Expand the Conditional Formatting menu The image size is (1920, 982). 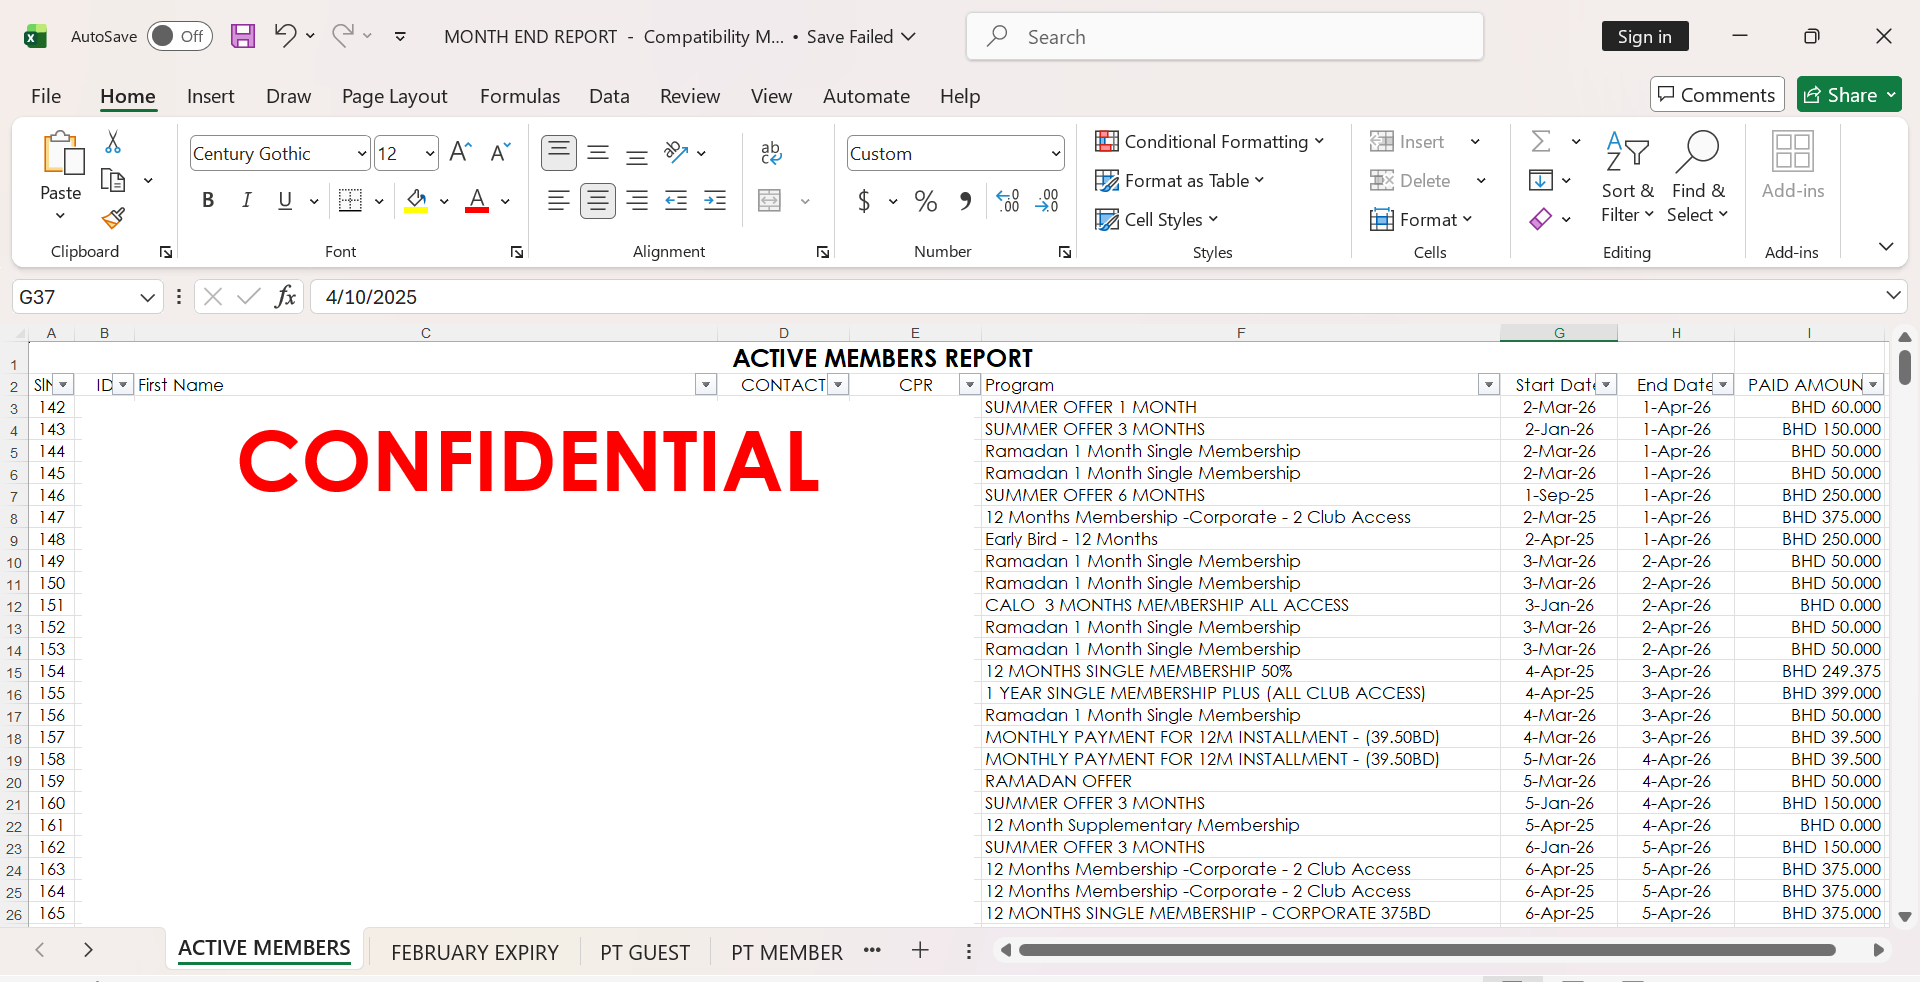pos(1209,141)
